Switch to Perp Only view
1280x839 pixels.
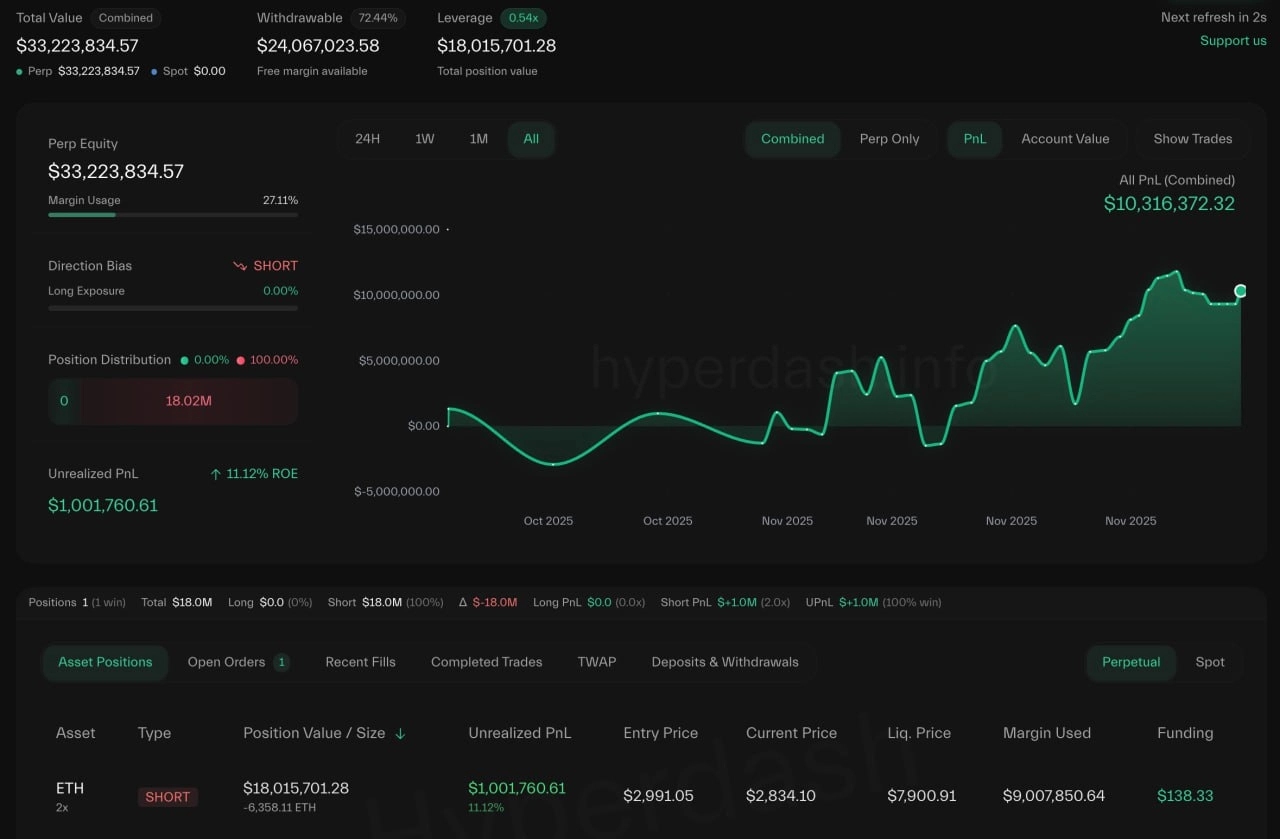[890, 139]
